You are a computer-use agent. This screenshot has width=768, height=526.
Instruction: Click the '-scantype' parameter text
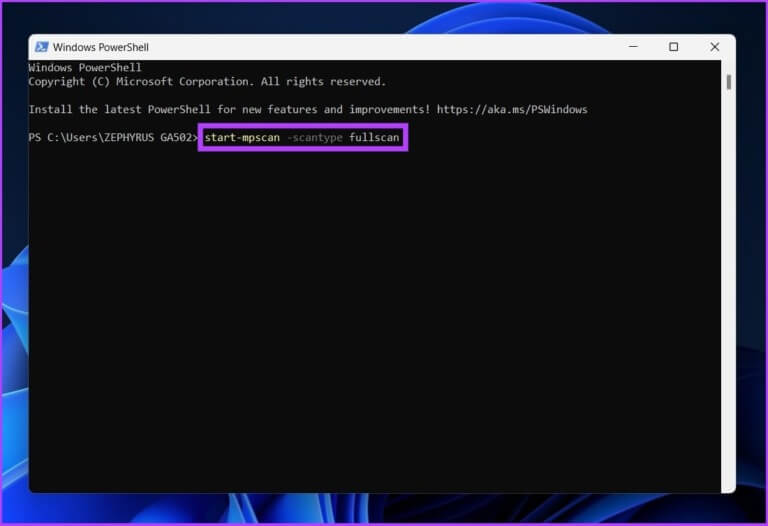coord(315,138)
